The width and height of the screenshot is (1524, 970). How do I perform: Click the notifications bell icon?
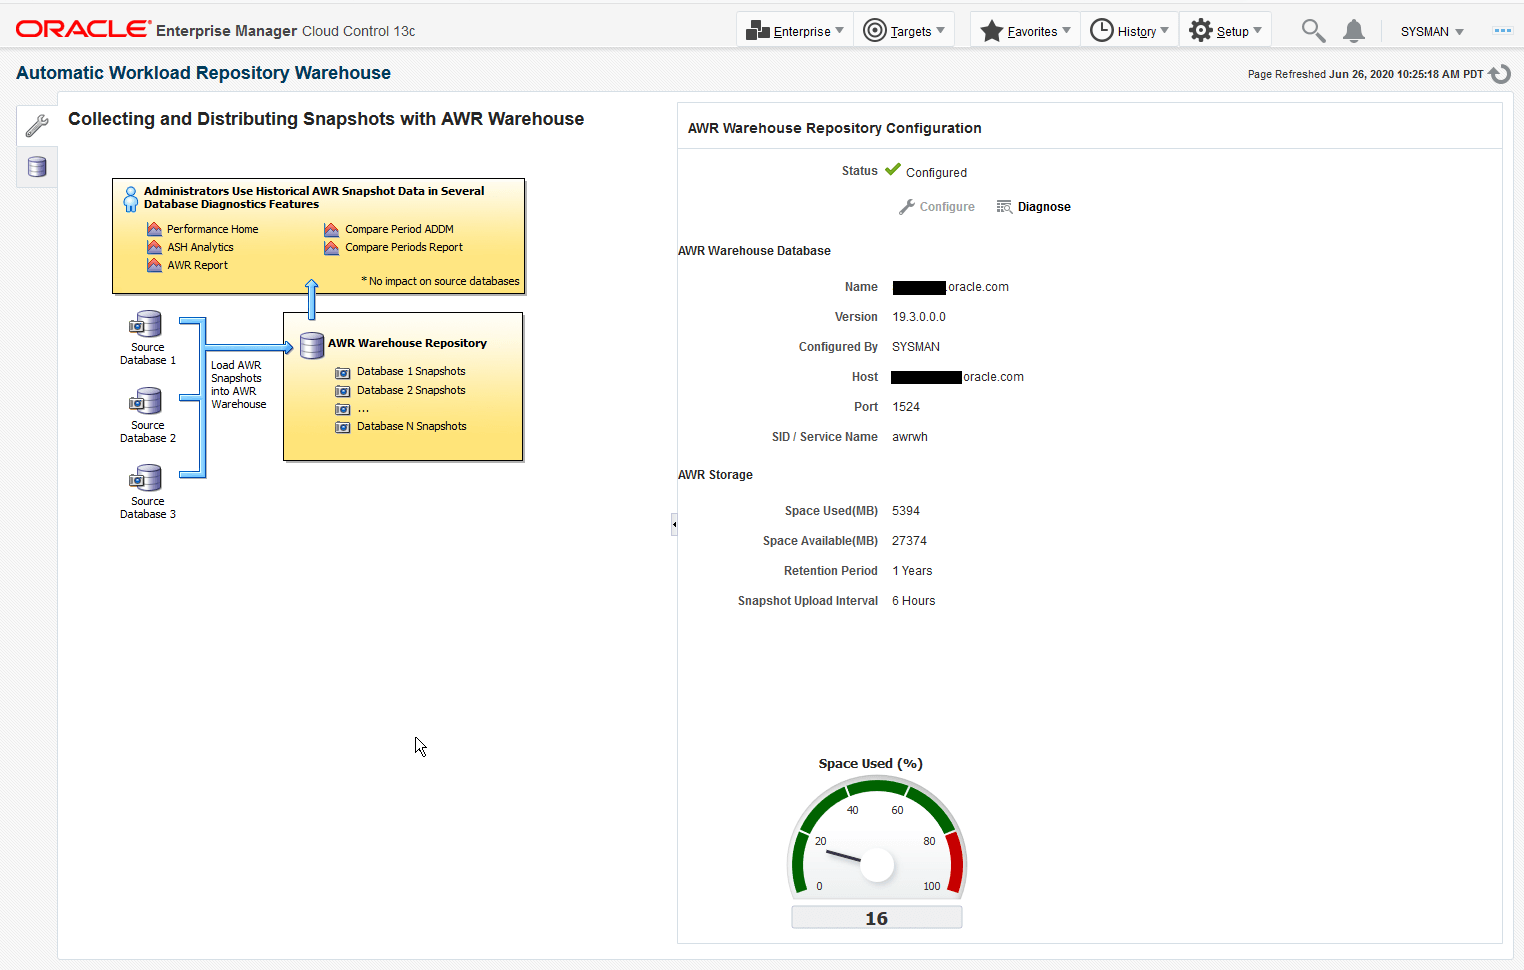pyautogui.click(x=1354, y=31)
